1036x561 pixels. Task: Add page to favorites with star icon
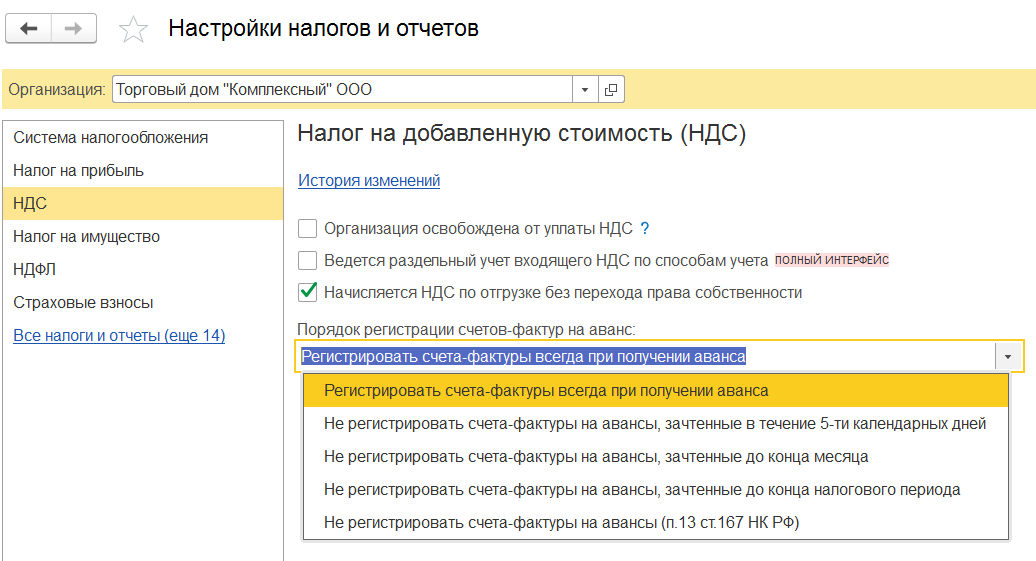point(133,30)
